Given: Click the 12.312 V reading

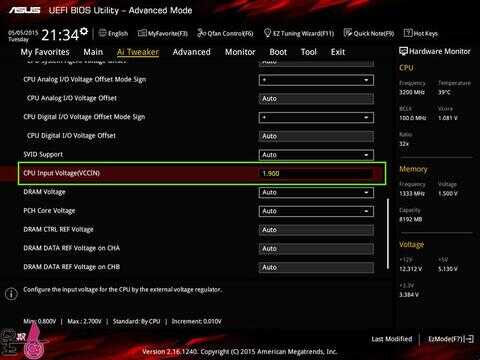Looking at the screenshot, I should pos(411,269).
